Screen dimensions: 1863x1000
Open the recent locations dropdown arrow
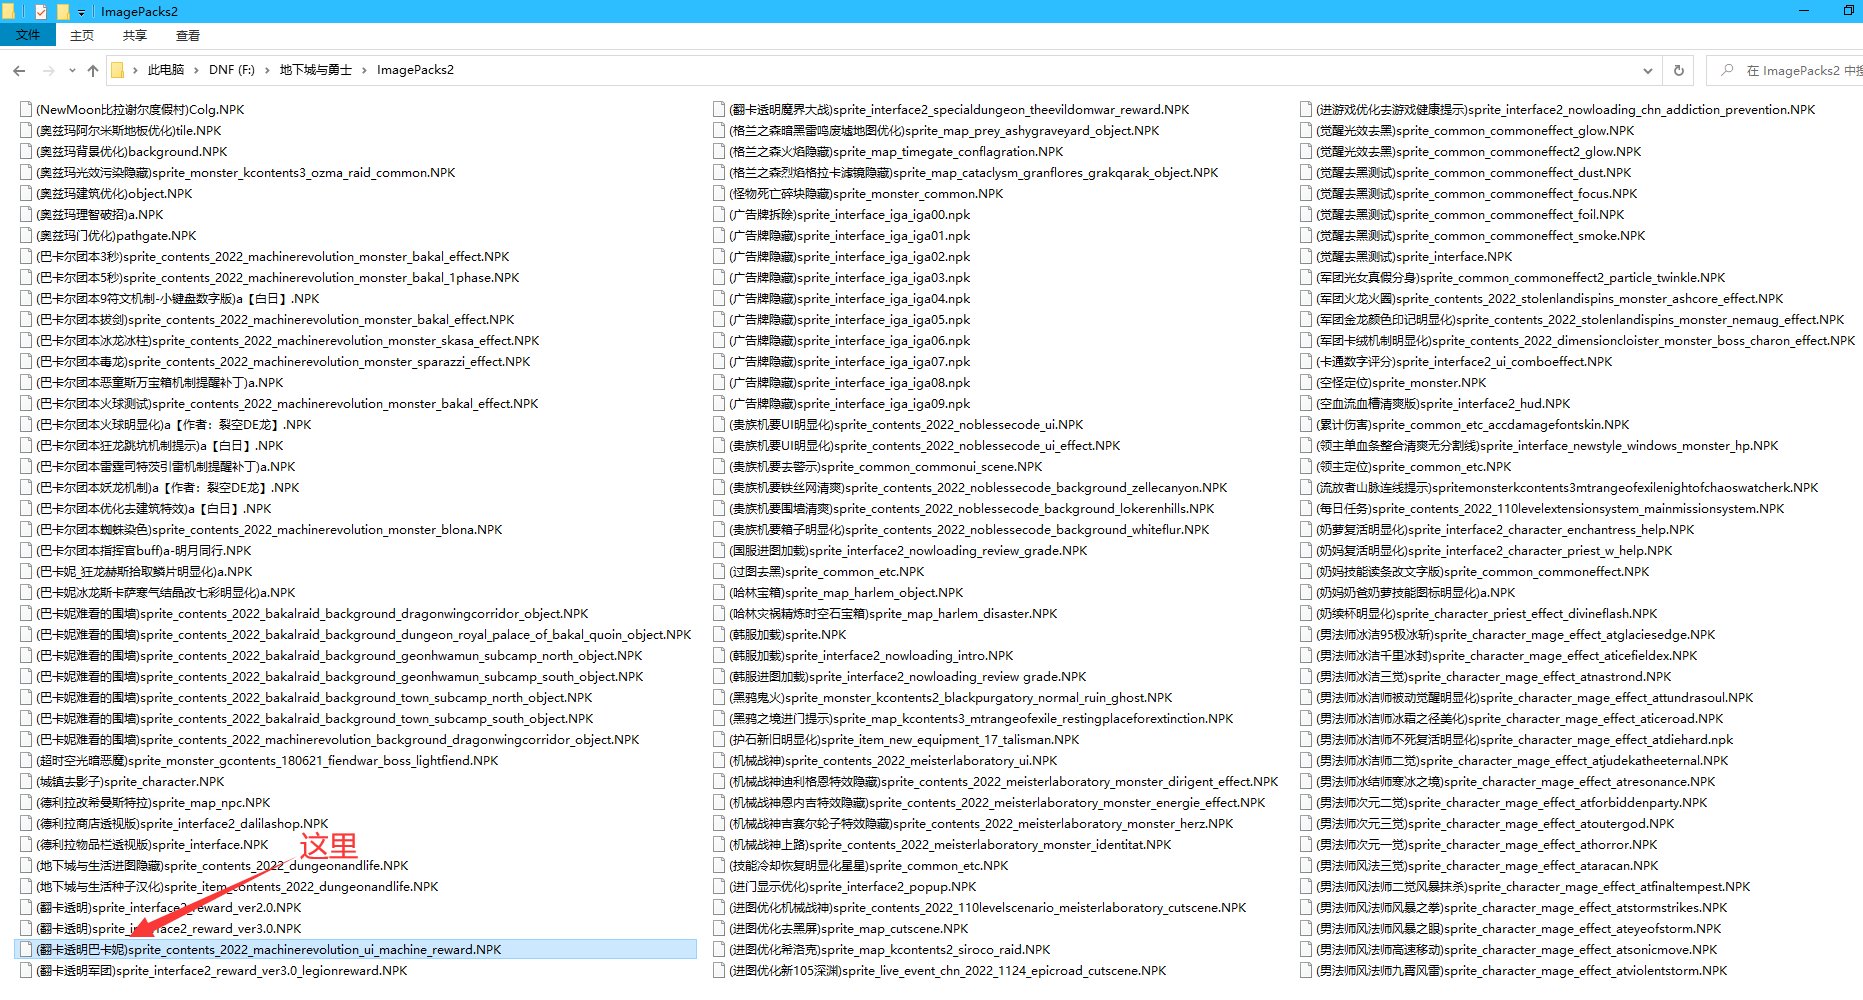click(x=72, y=70)
